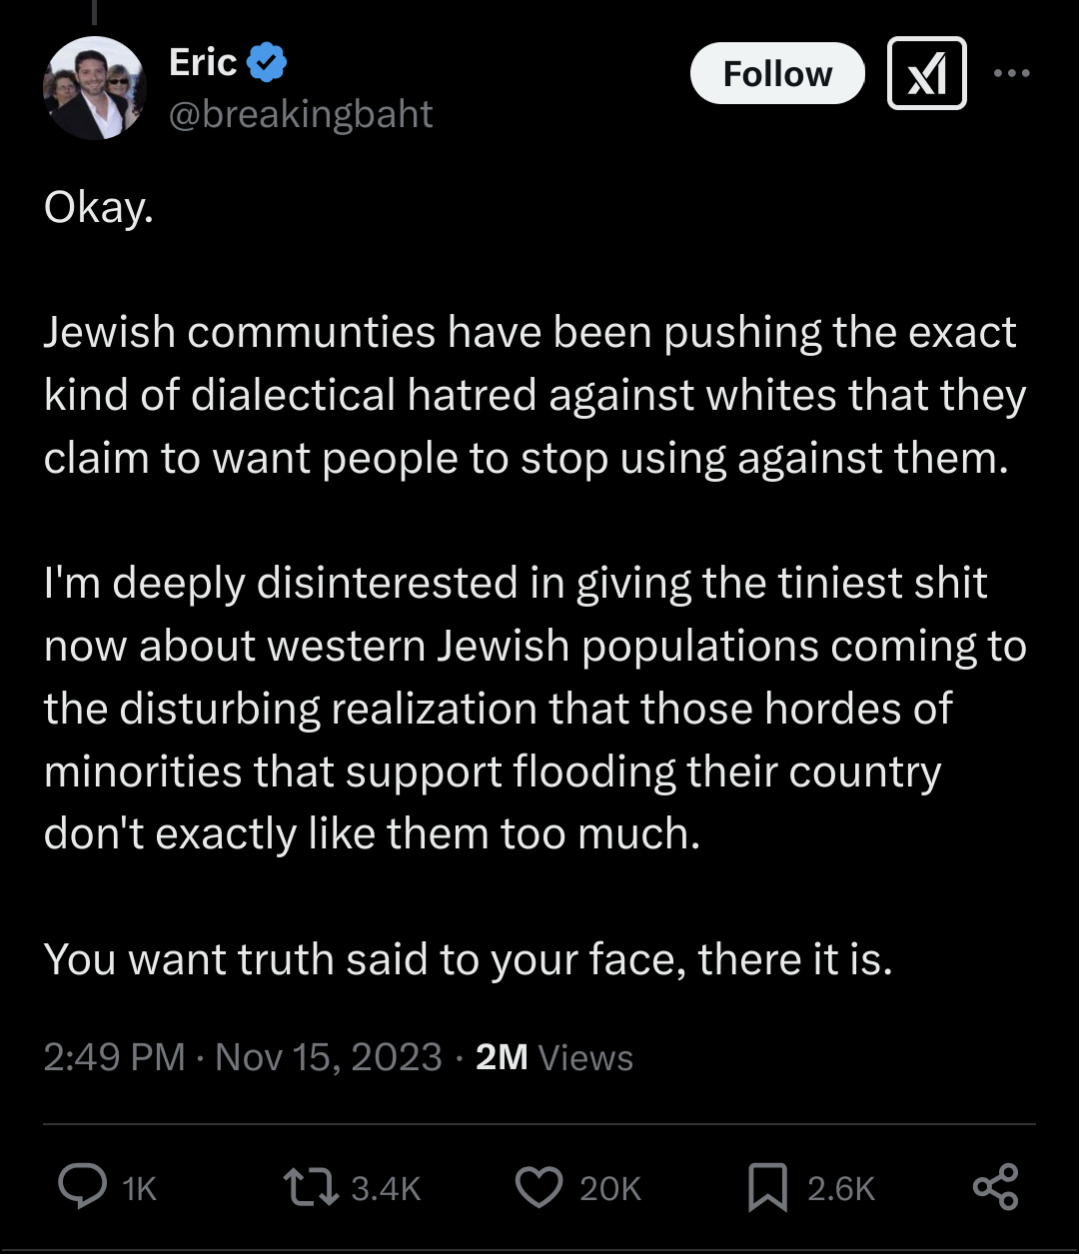Click the 2M Views count

(x=554, y=1057)
